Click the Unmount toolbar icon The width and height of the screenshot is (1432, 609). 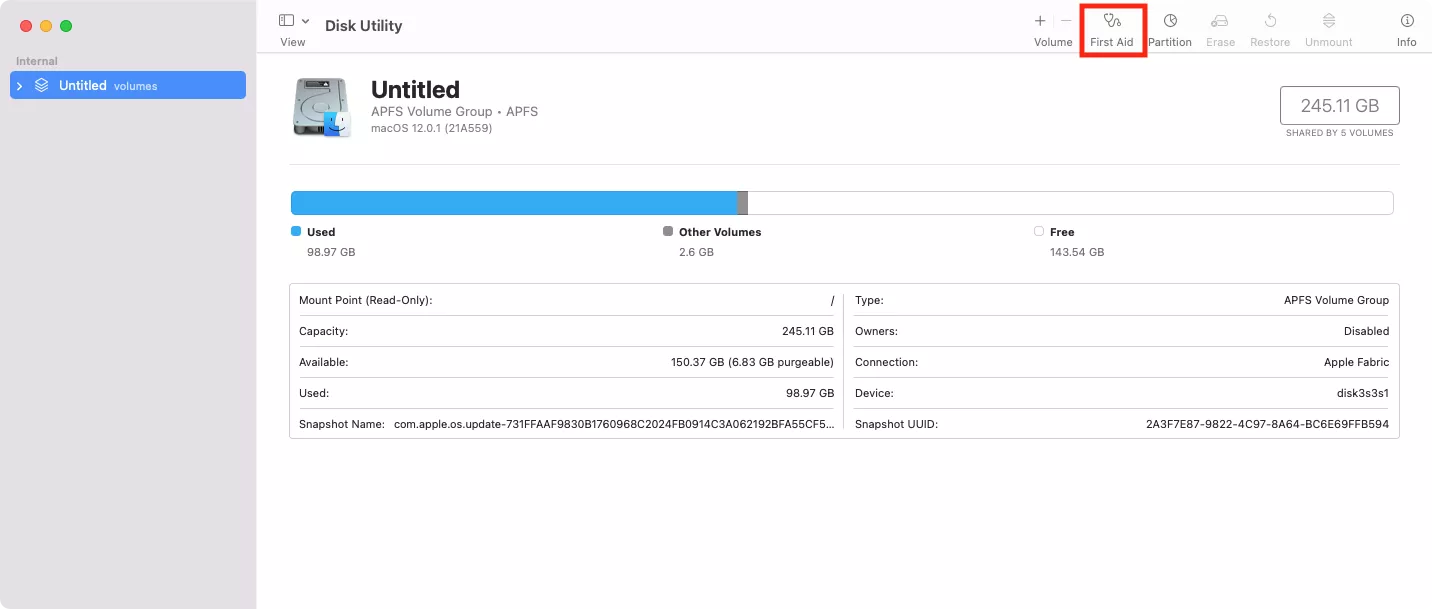pyautogui.click(x=1329, y=21)
